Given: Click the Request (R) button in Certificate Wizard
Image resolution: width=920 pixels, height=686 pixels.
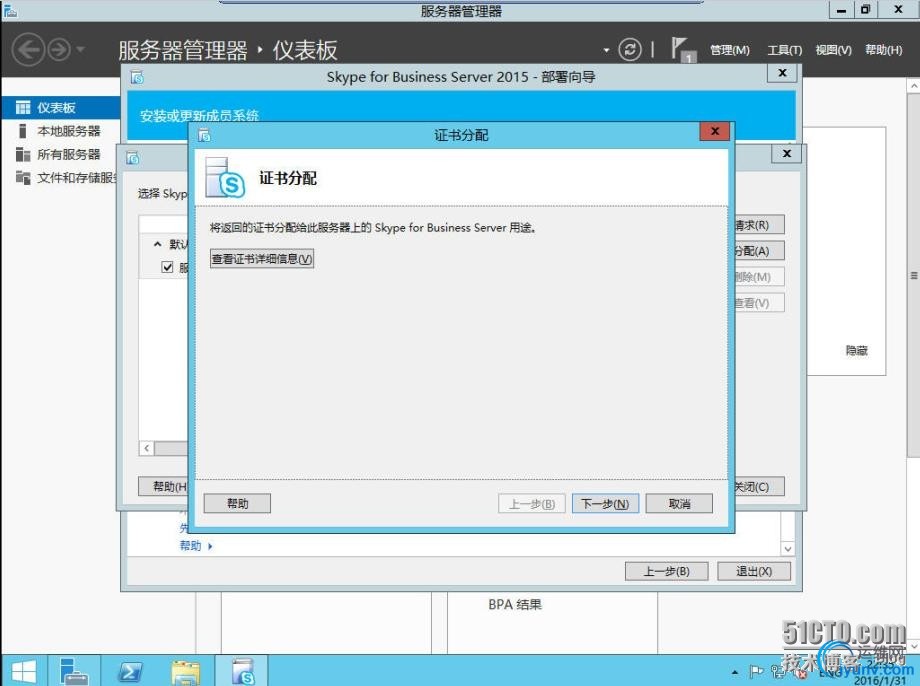Looking at the screenshot, I should [x=759, y=225].
